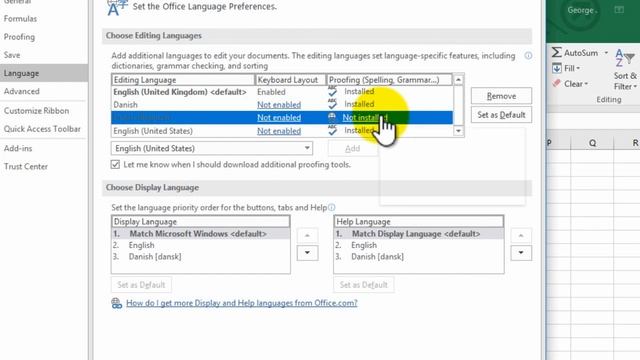Click Set as Default under Display Language
The image size is (640, 360).
pos(141,285)
